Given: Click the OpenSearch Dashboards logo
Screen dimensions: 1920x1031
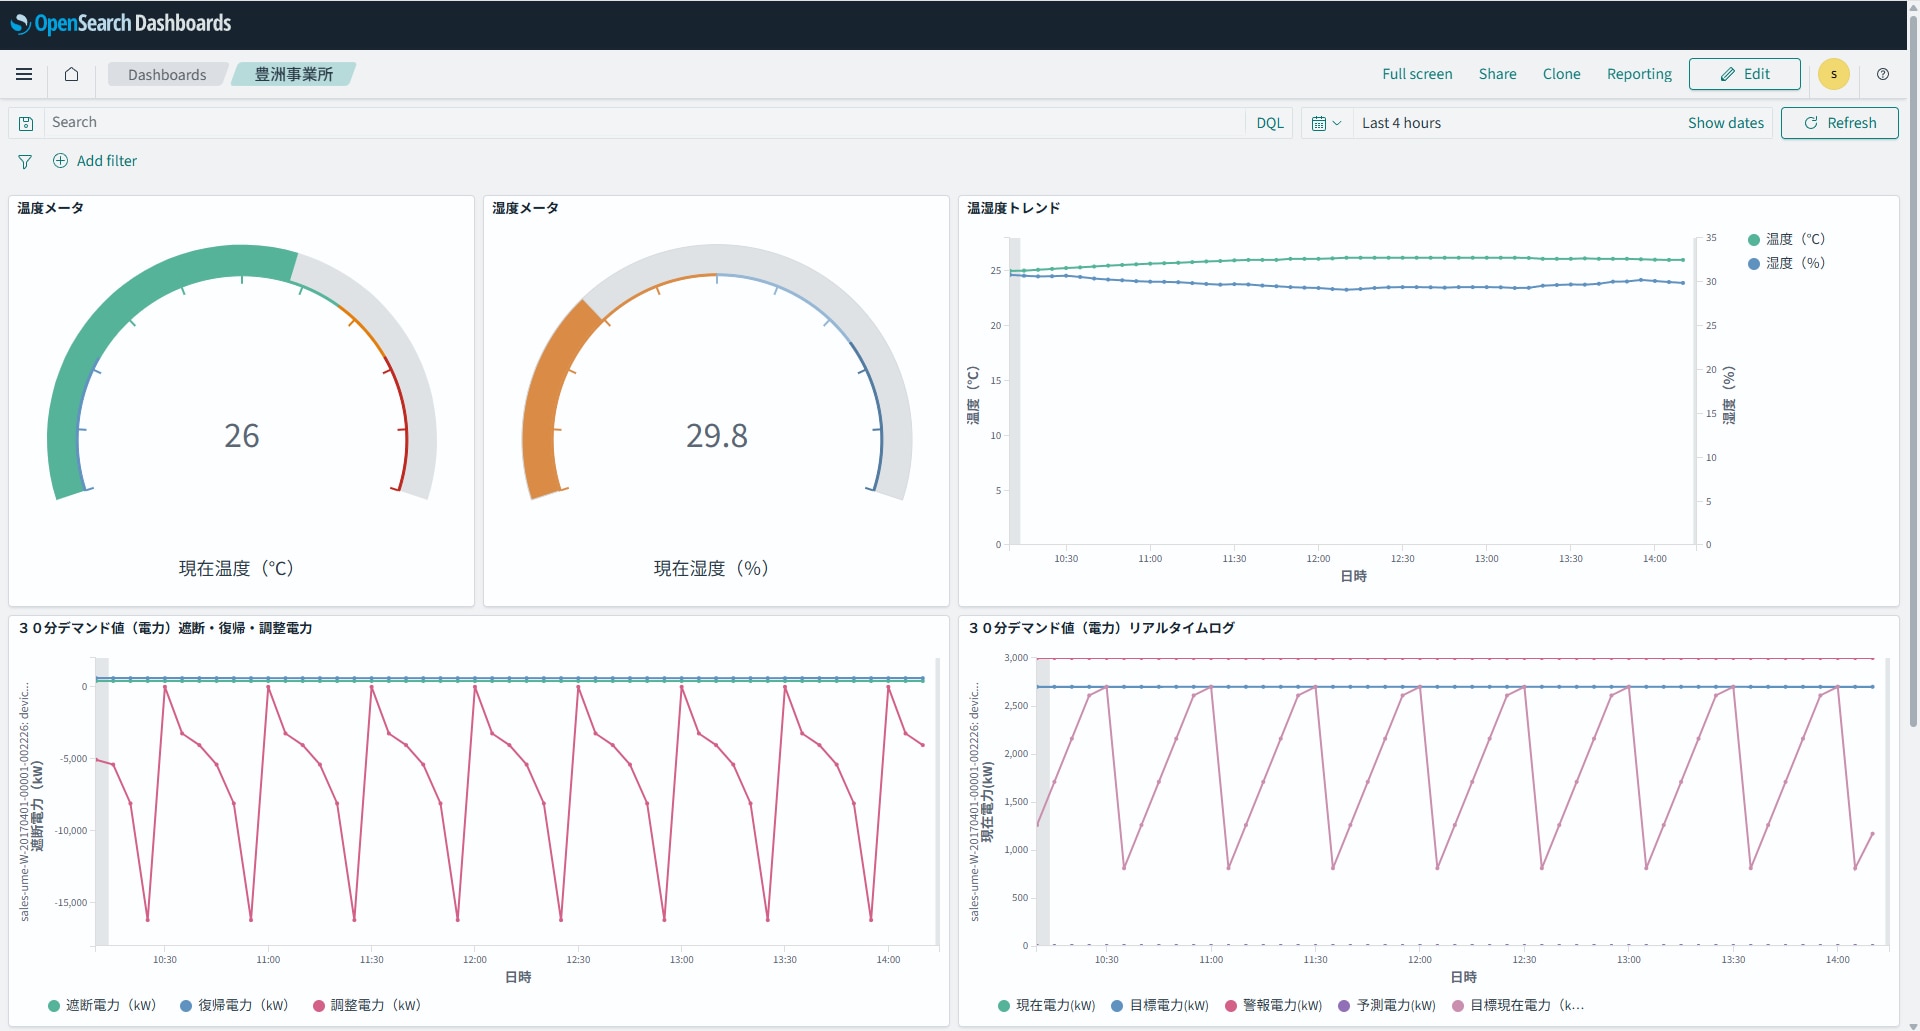Looking at the screenshot, I should click(121, 24).
